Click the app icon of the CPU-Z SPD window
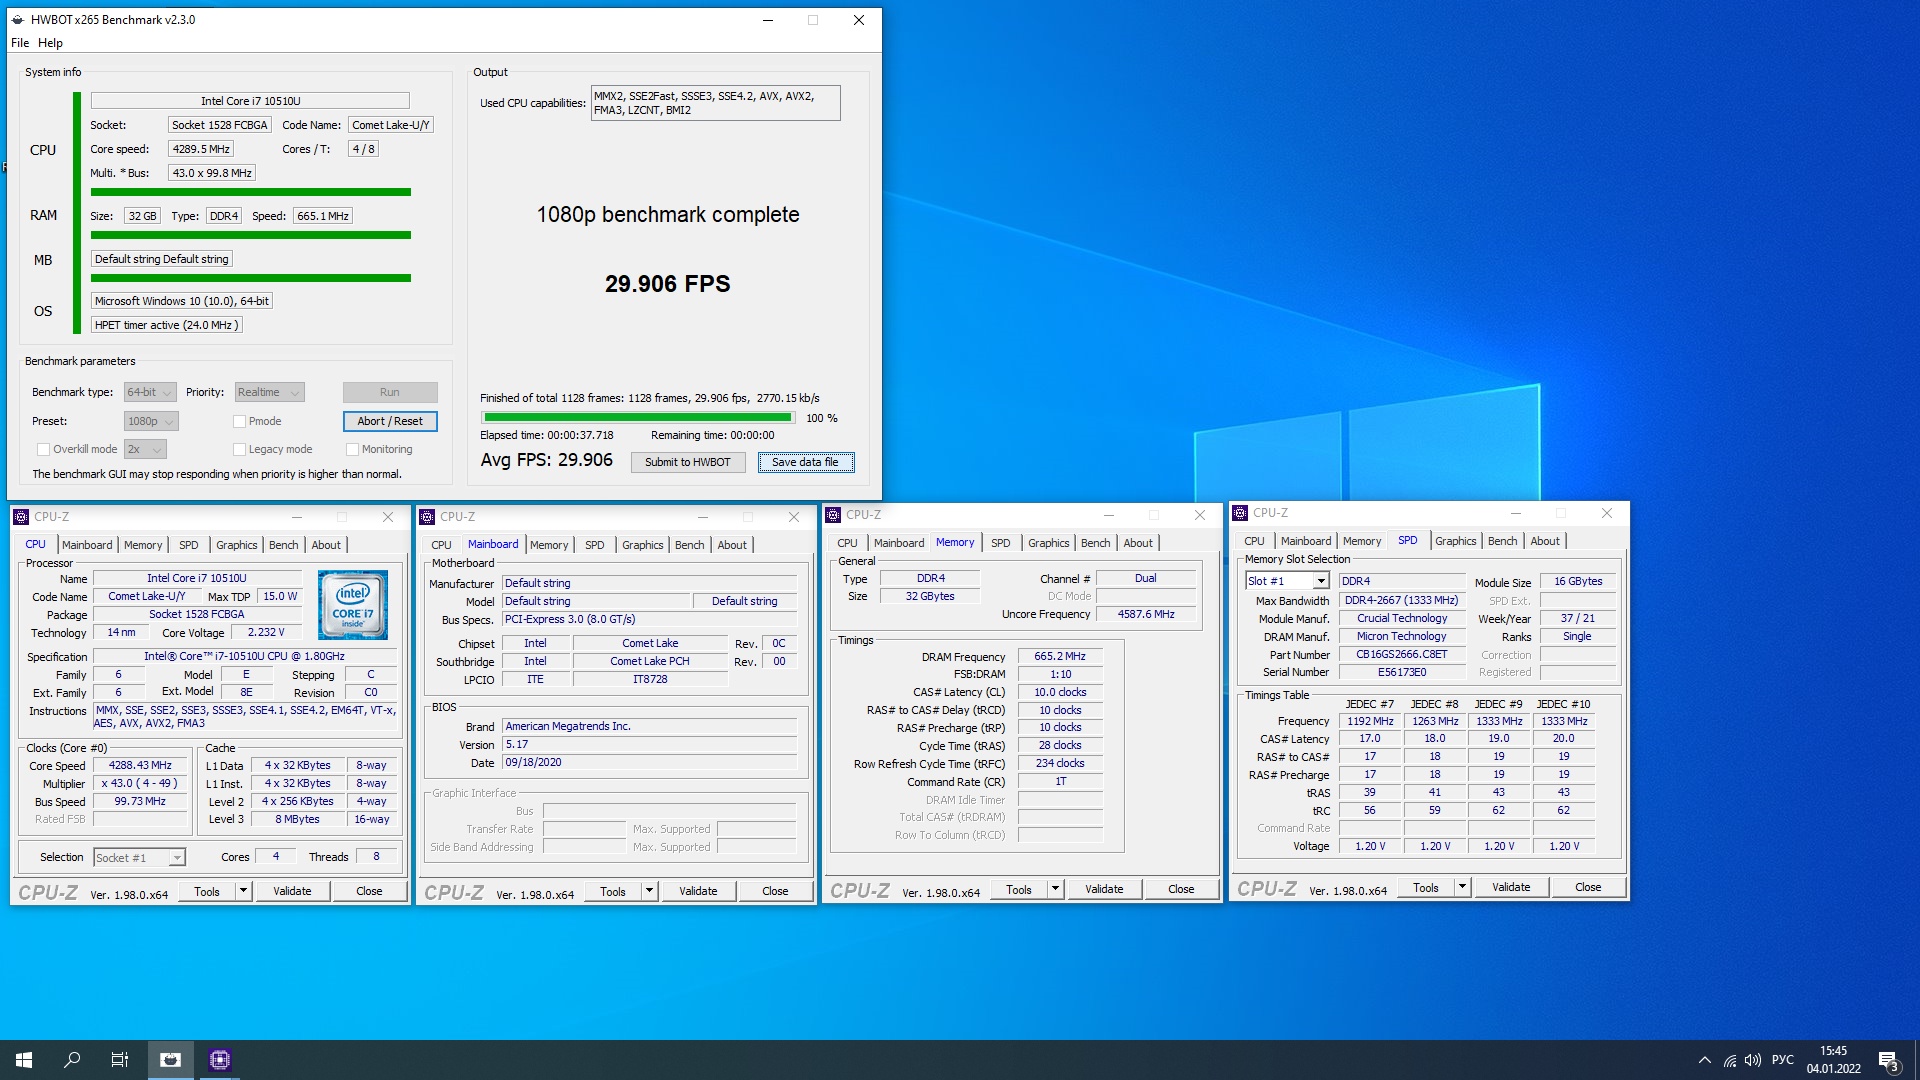This screenshot has height=1080, width=1920. (x=1240, y=513)
